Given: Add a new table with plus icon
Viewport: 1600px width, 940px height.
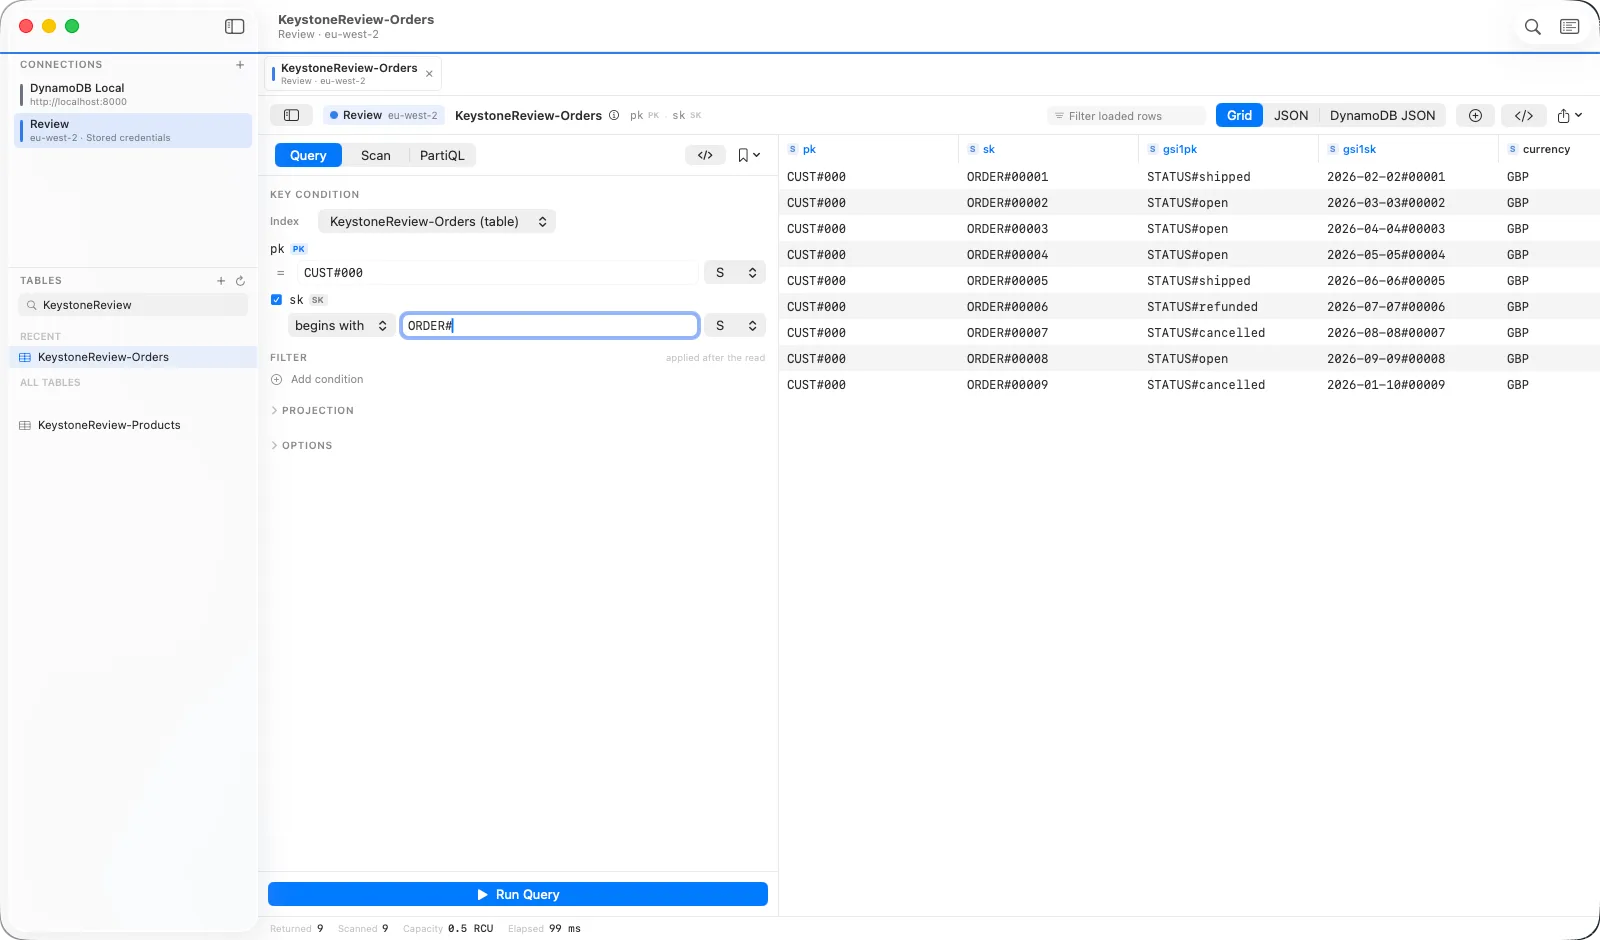Looking at the screenshot, I should (221, 281).
